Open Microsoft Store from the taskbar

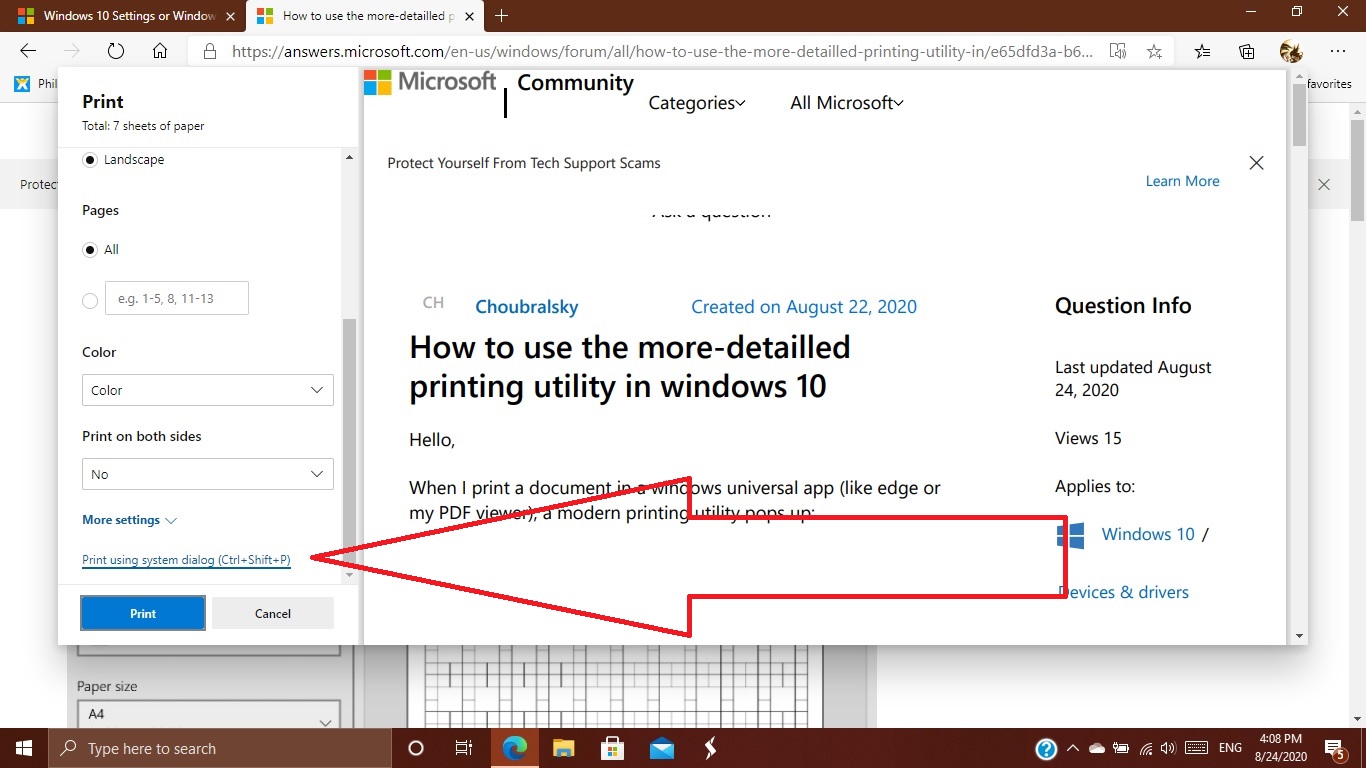612,748
